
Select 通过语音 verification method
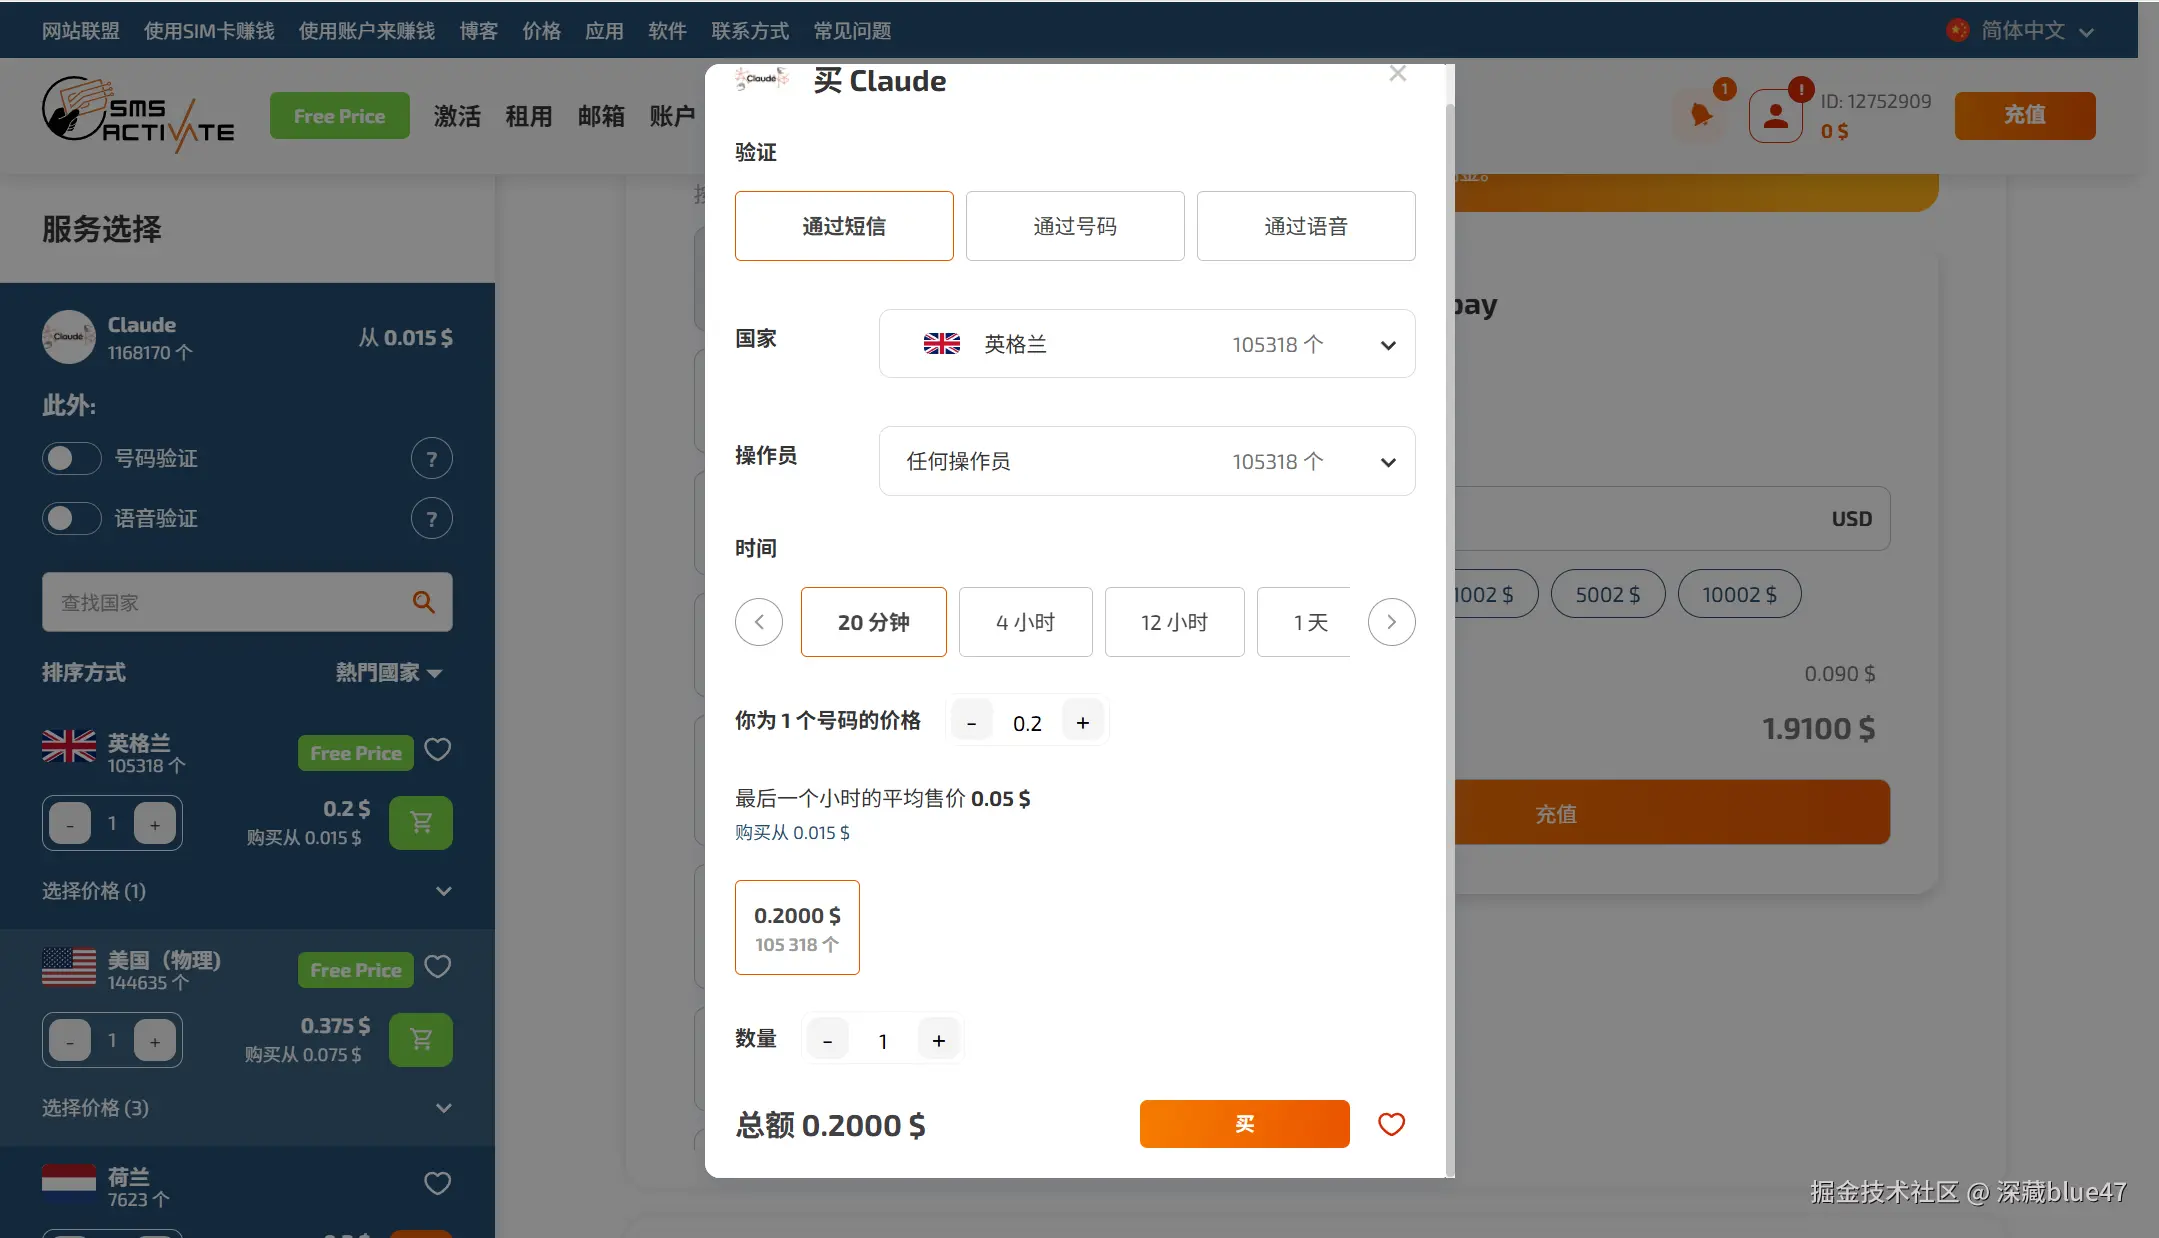coord(1305,226)
